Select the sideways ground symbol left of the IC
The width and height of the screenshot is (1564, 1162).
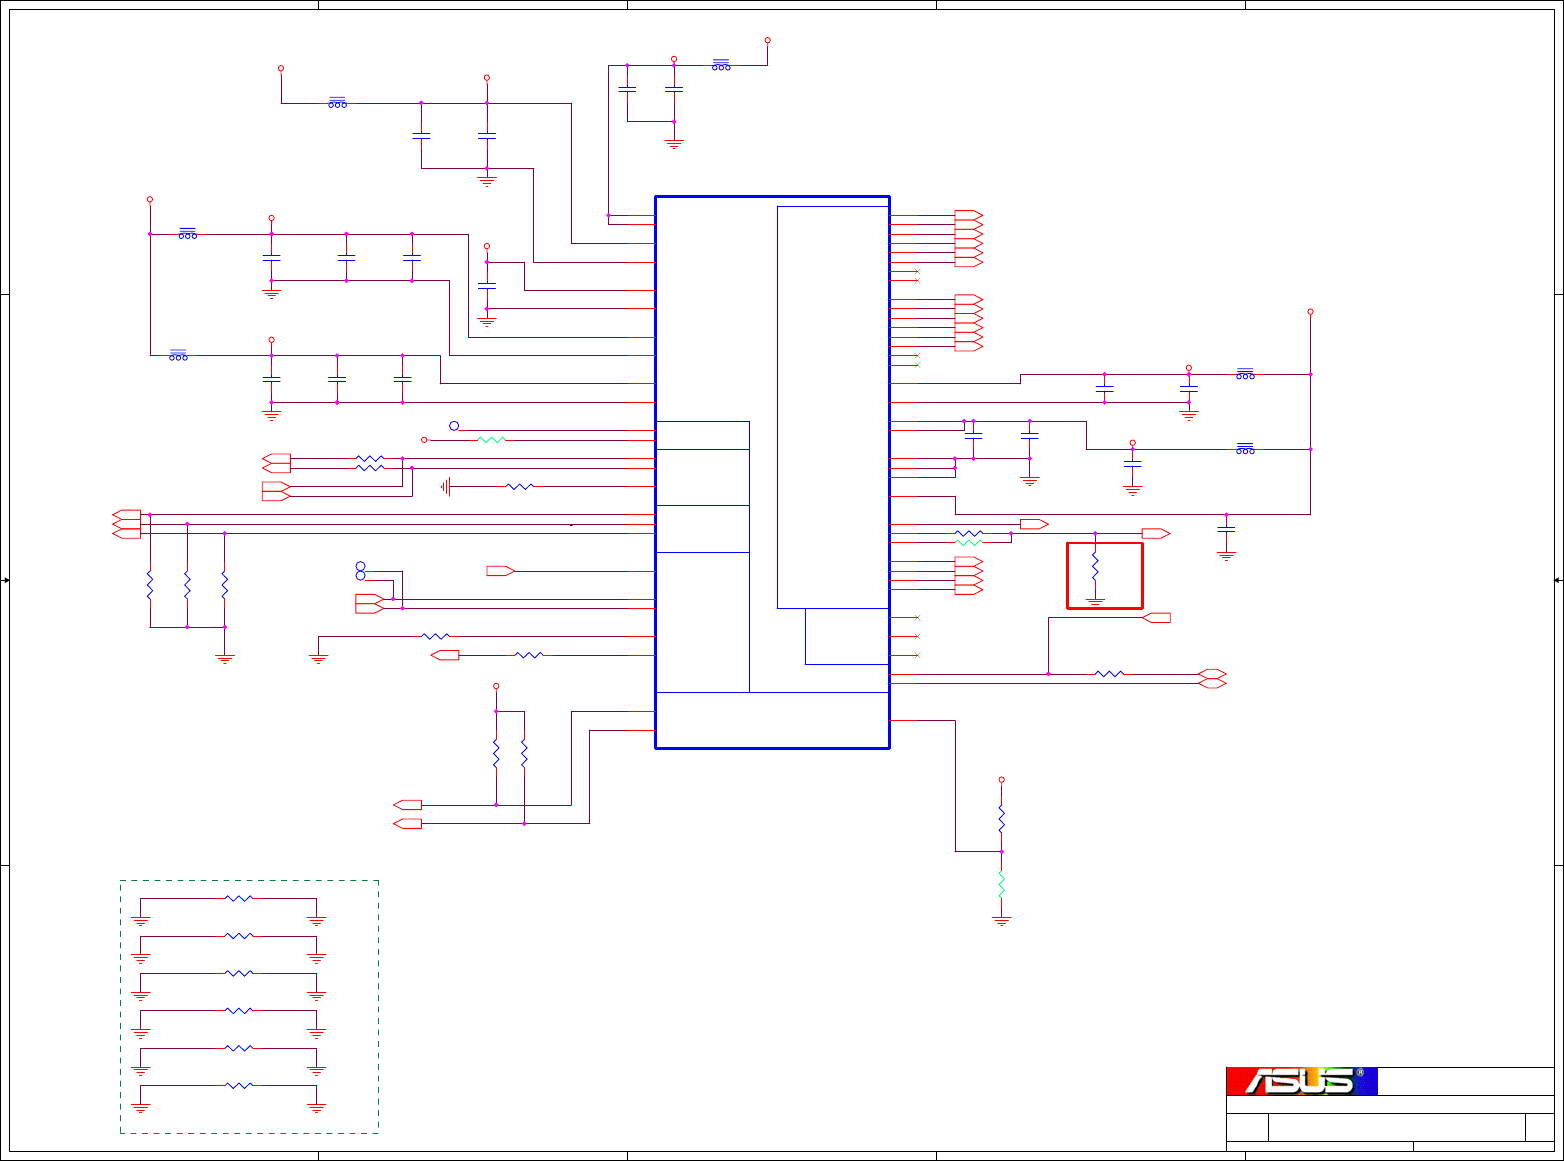tap(446, 487)
